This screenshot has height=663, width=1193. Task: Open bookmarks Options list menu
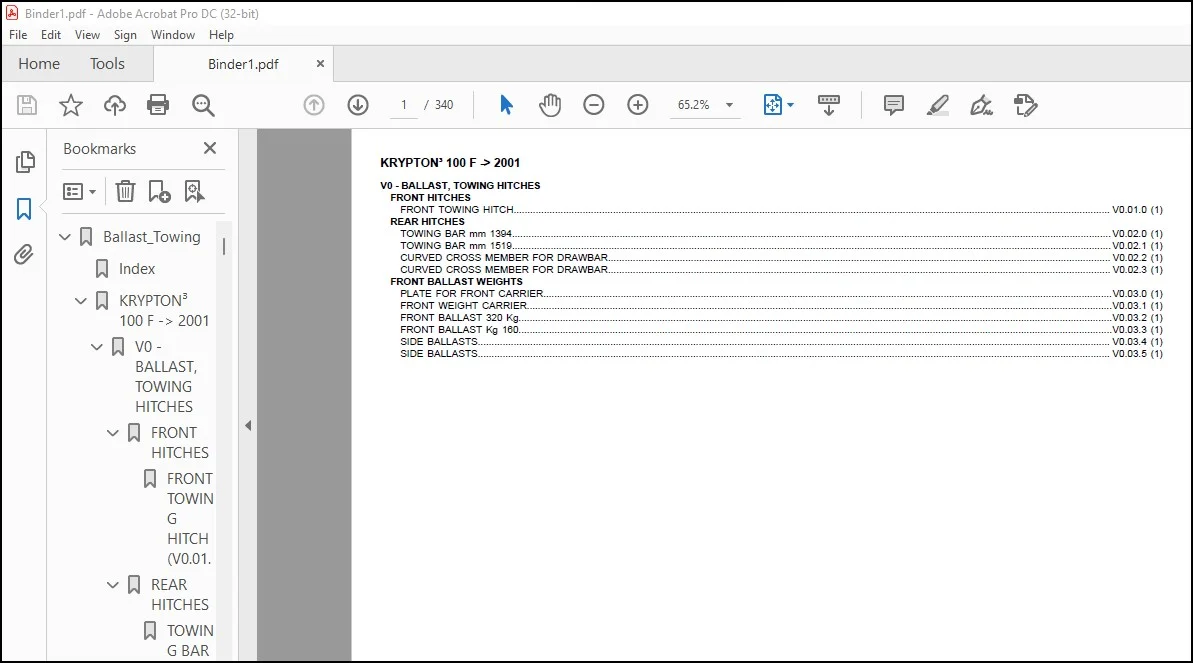[x=80, y=191]
